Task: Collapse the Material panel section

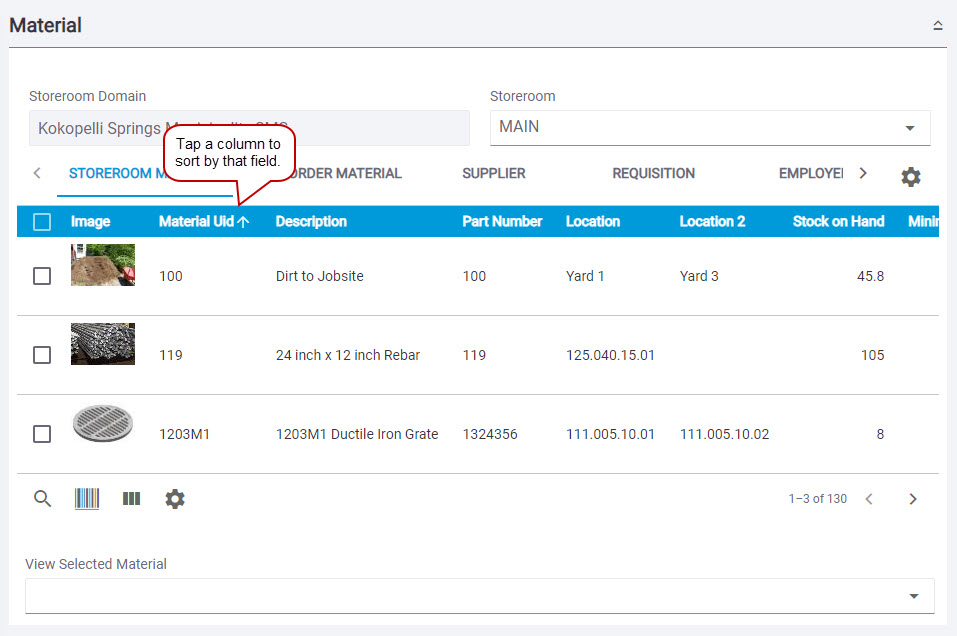Action: pos(938,26)
